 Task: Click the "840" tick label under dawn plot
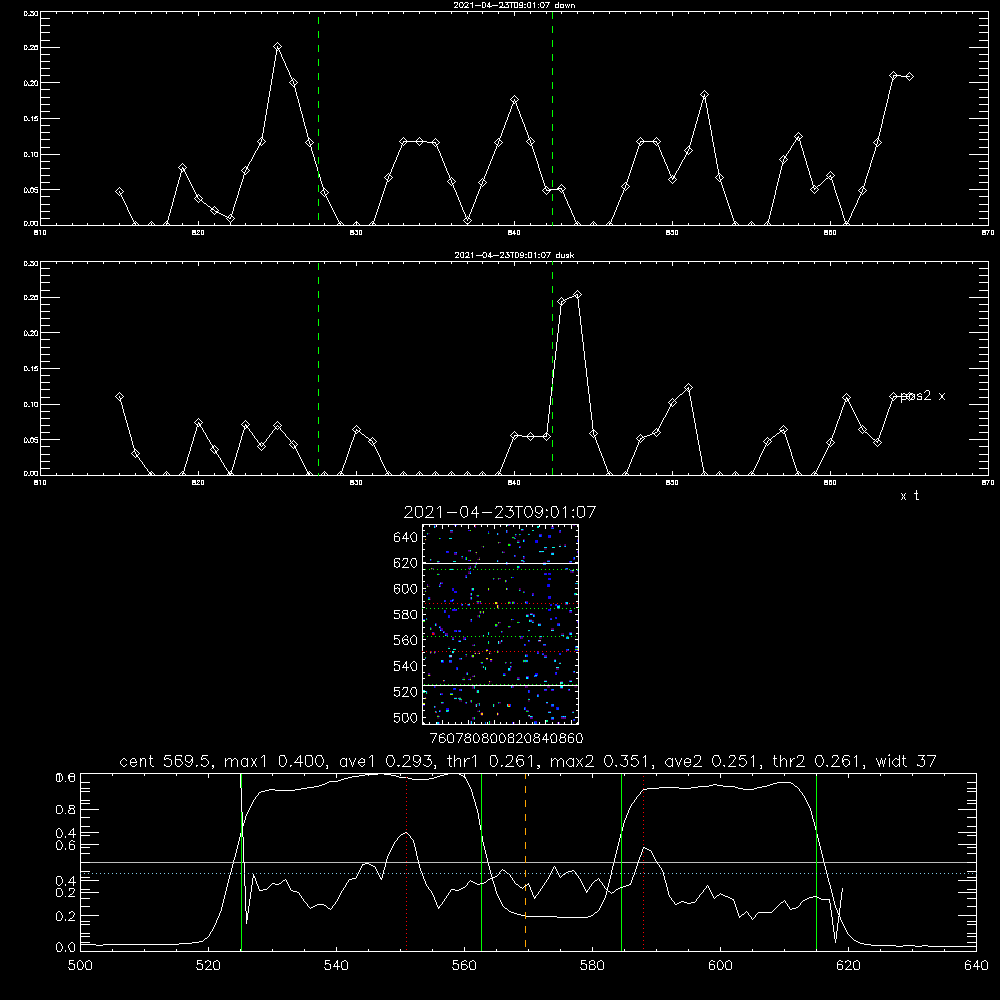coord(515,233)
